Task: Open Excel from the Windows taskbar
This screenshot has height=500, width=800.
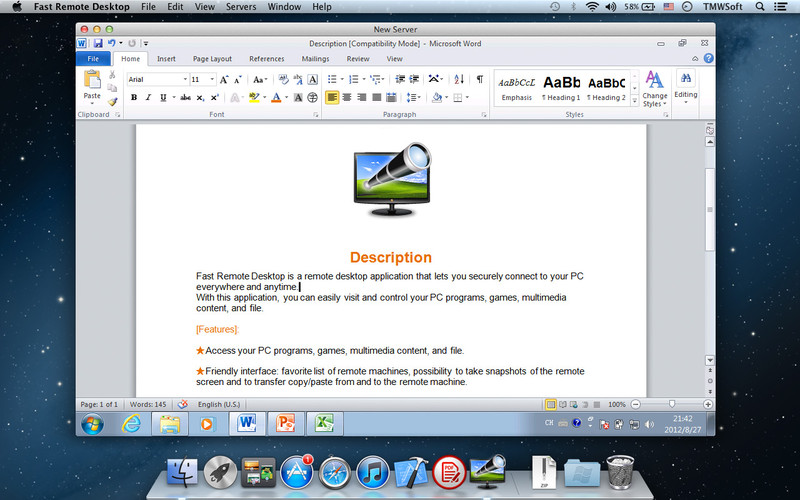Action: (x=324, y=423)
